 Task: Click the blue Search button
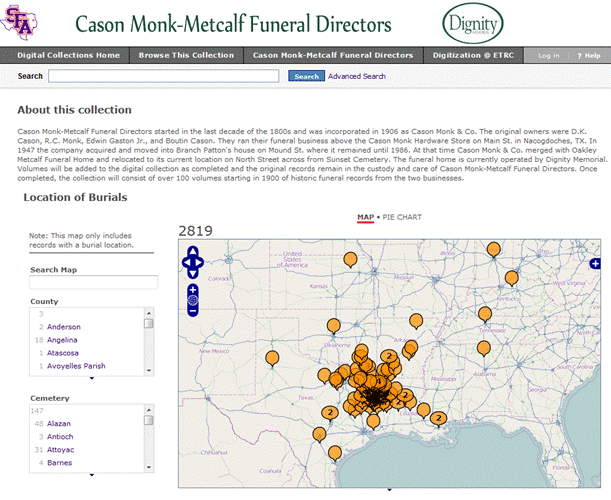(x=306, y=76)
